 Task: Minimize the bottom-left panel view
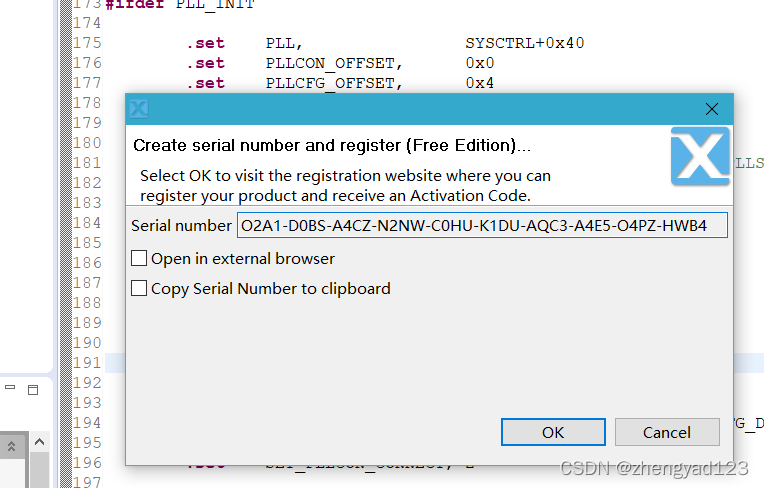(x=10, y=389)
